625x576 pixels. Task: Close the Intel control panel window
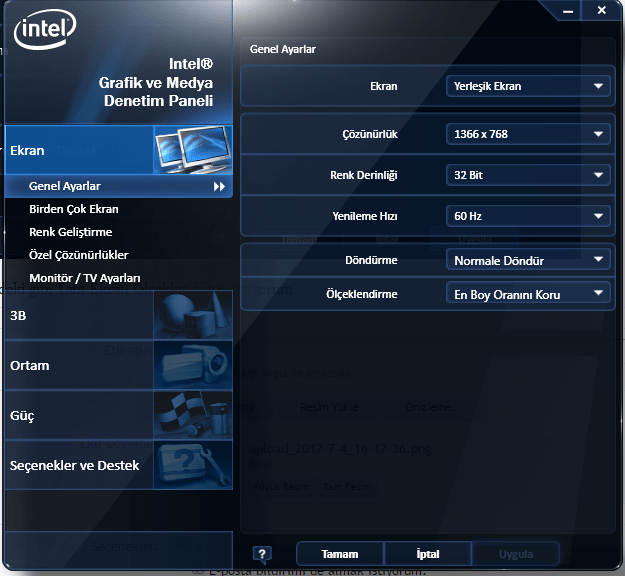pyautogui.click(x=601, y=10)
